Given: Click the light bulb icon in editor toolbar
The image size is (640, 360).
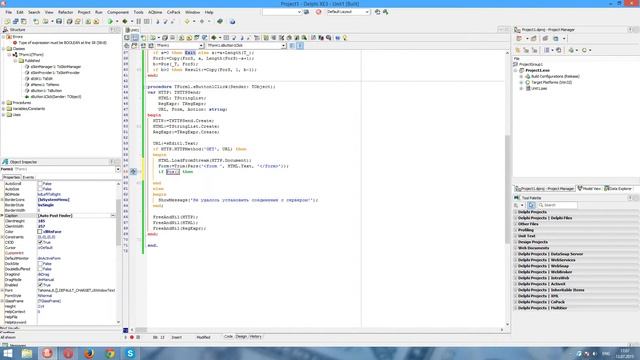Looking at the screenshot, I should [345, 38].
